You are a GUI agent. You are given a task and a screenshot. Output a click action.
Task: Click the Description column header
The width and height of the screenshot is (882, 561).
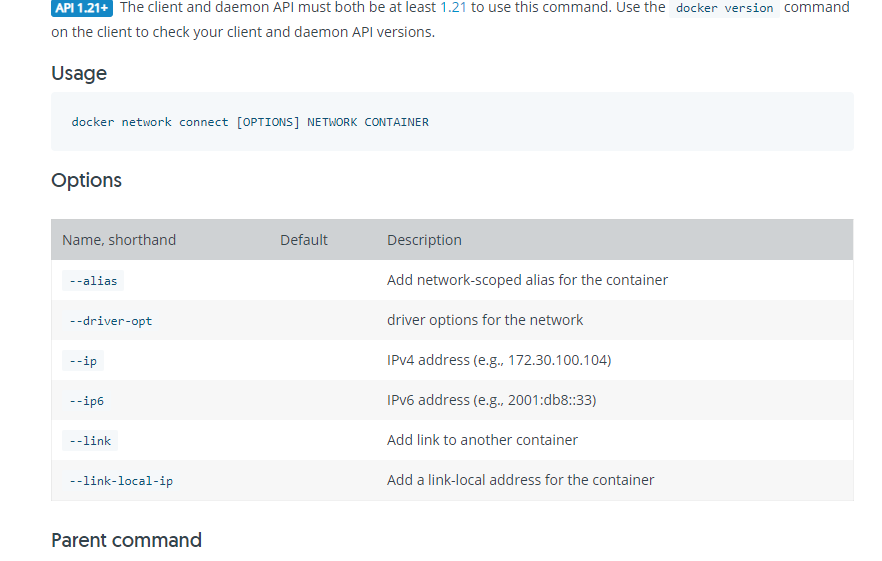pyautogui.click(x=424, y=240)
